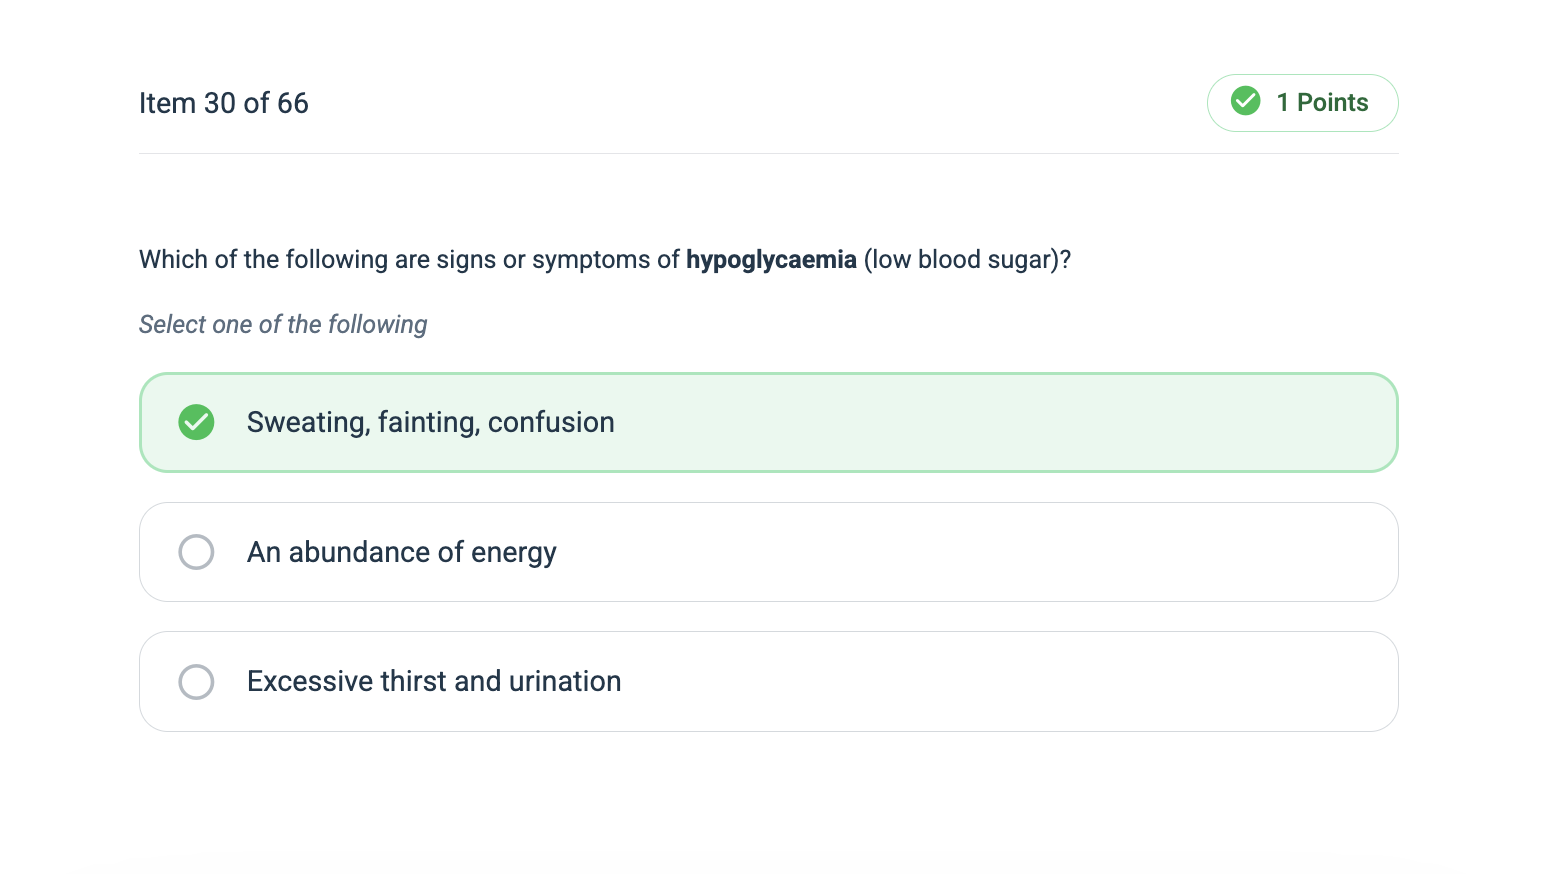Click the "(low blood sugar)?" text
The height and width of the screenshot is (874, 1544).
pyautogui.click(x=967, y=260)
